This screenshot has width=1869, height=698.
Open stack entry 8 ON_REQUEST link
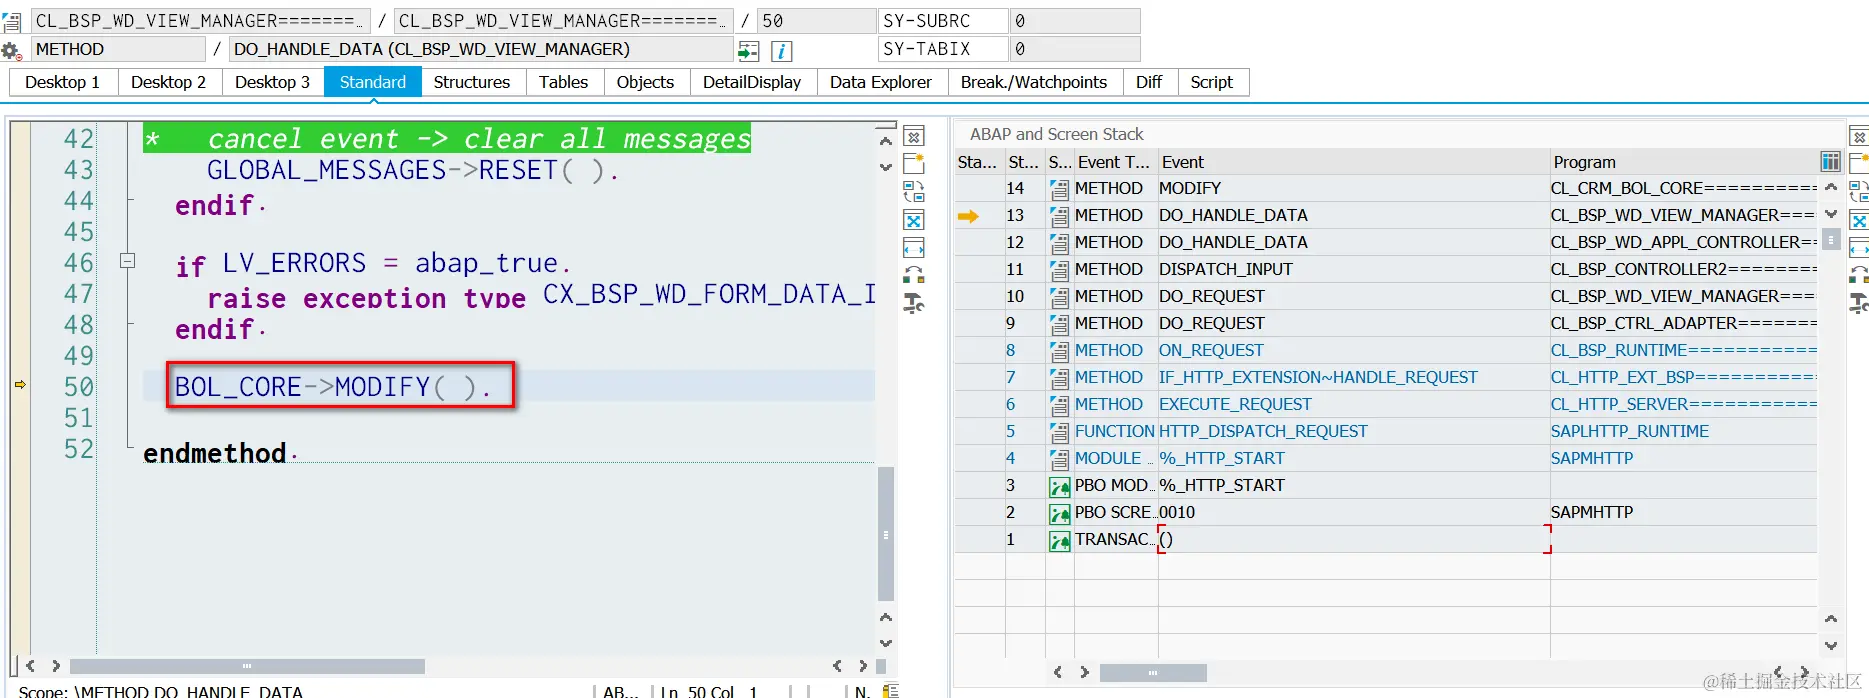1210,350
